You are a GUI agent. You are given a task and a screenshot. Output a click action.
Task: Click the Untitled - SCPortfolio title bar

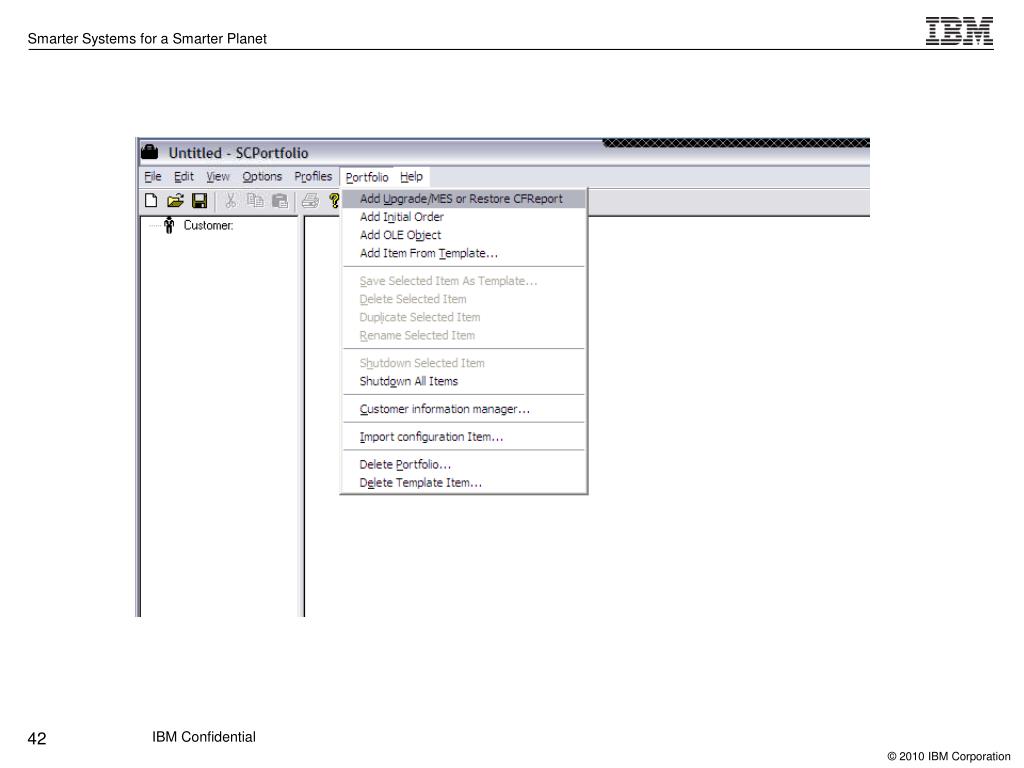(x=504, y=152)
